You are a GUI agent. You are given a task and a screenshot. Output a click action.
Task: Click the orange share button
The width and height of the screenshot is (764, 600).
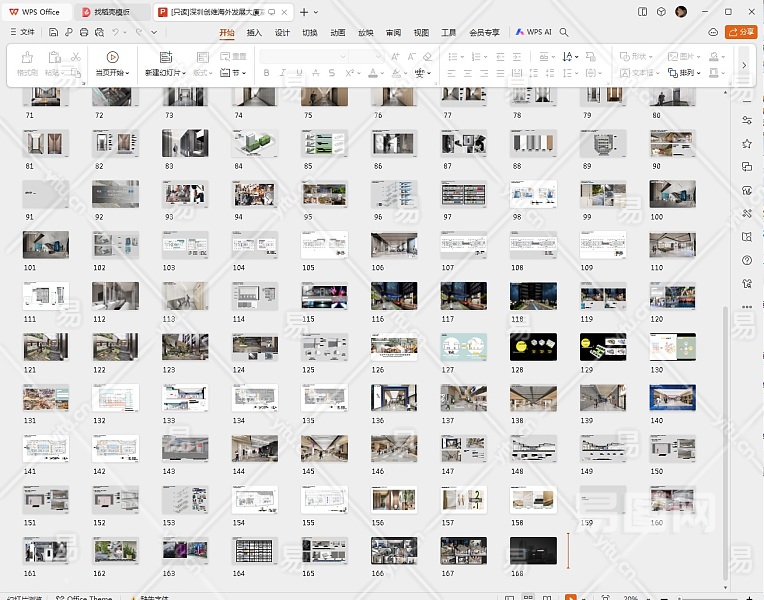(741, 32)
